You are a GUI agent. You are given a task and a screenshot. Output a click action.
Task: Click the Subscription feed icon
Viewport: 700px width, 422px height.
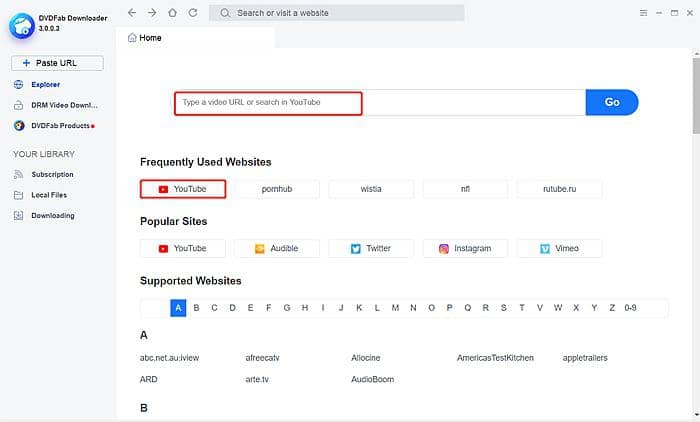18,174
